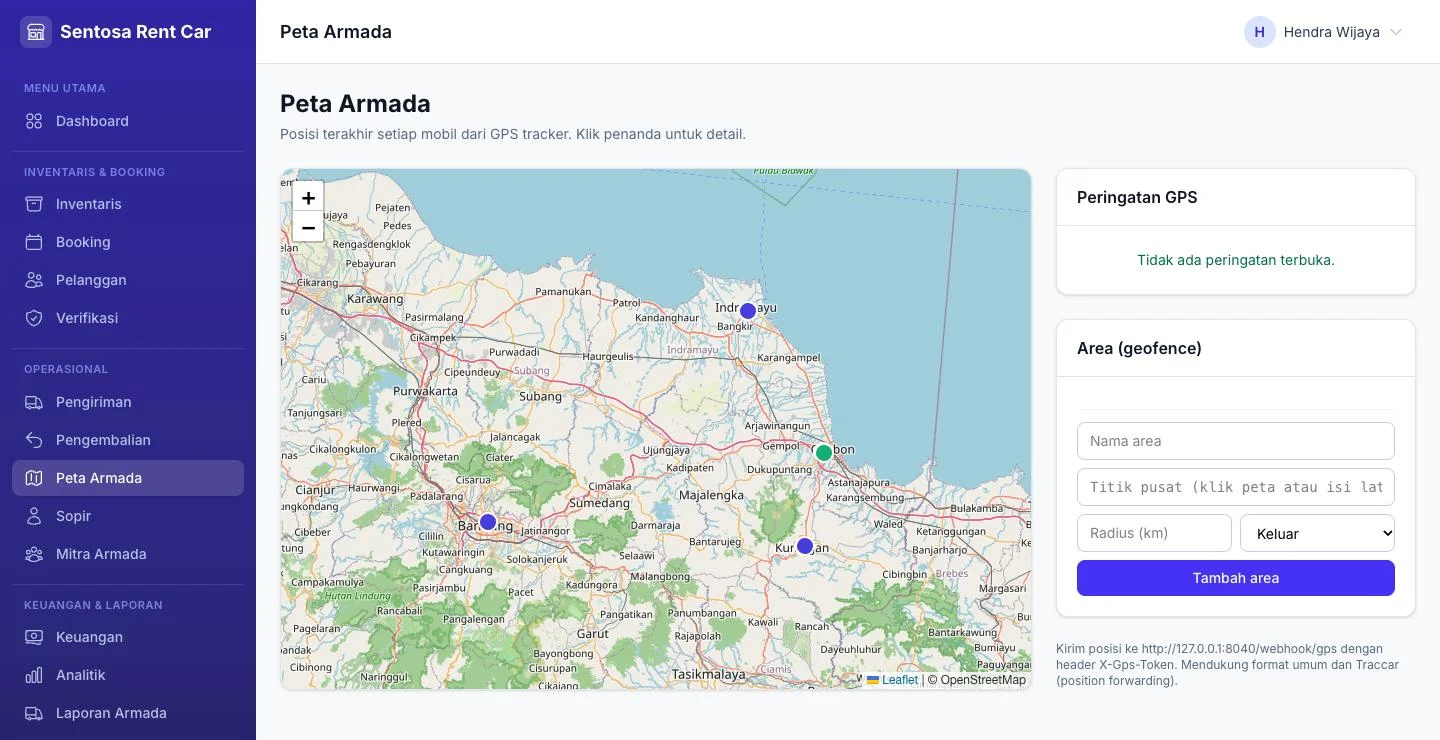Click the Keuangan banknote icon
The height and width of the screenshot is (740, 1440).
pos(34,637)
